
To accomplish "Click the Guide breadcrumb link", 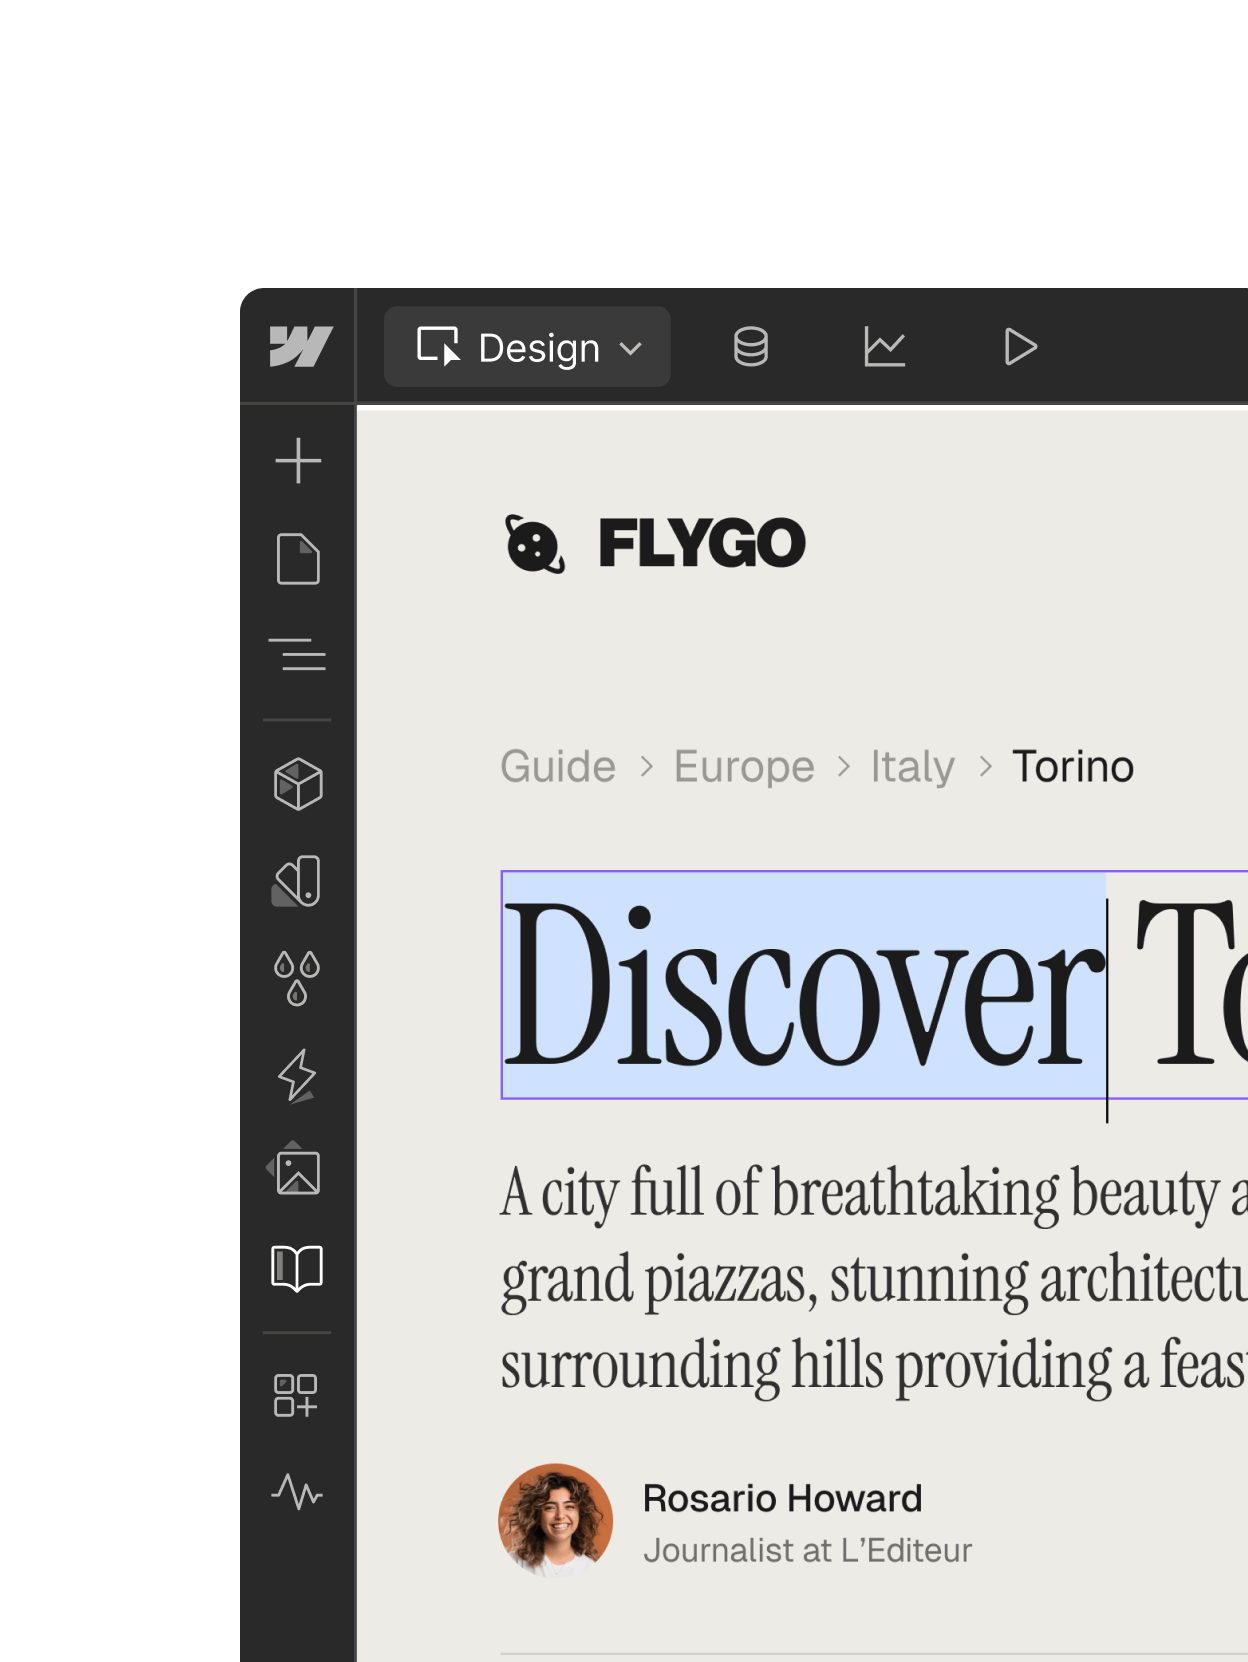I will coord(558,767).
